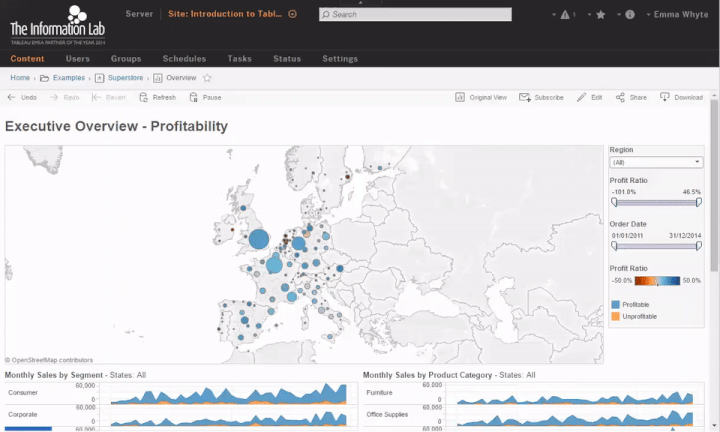Click the Subscribe envelope icon
This screenshot has width=720, height=432.
pos(524,97)
